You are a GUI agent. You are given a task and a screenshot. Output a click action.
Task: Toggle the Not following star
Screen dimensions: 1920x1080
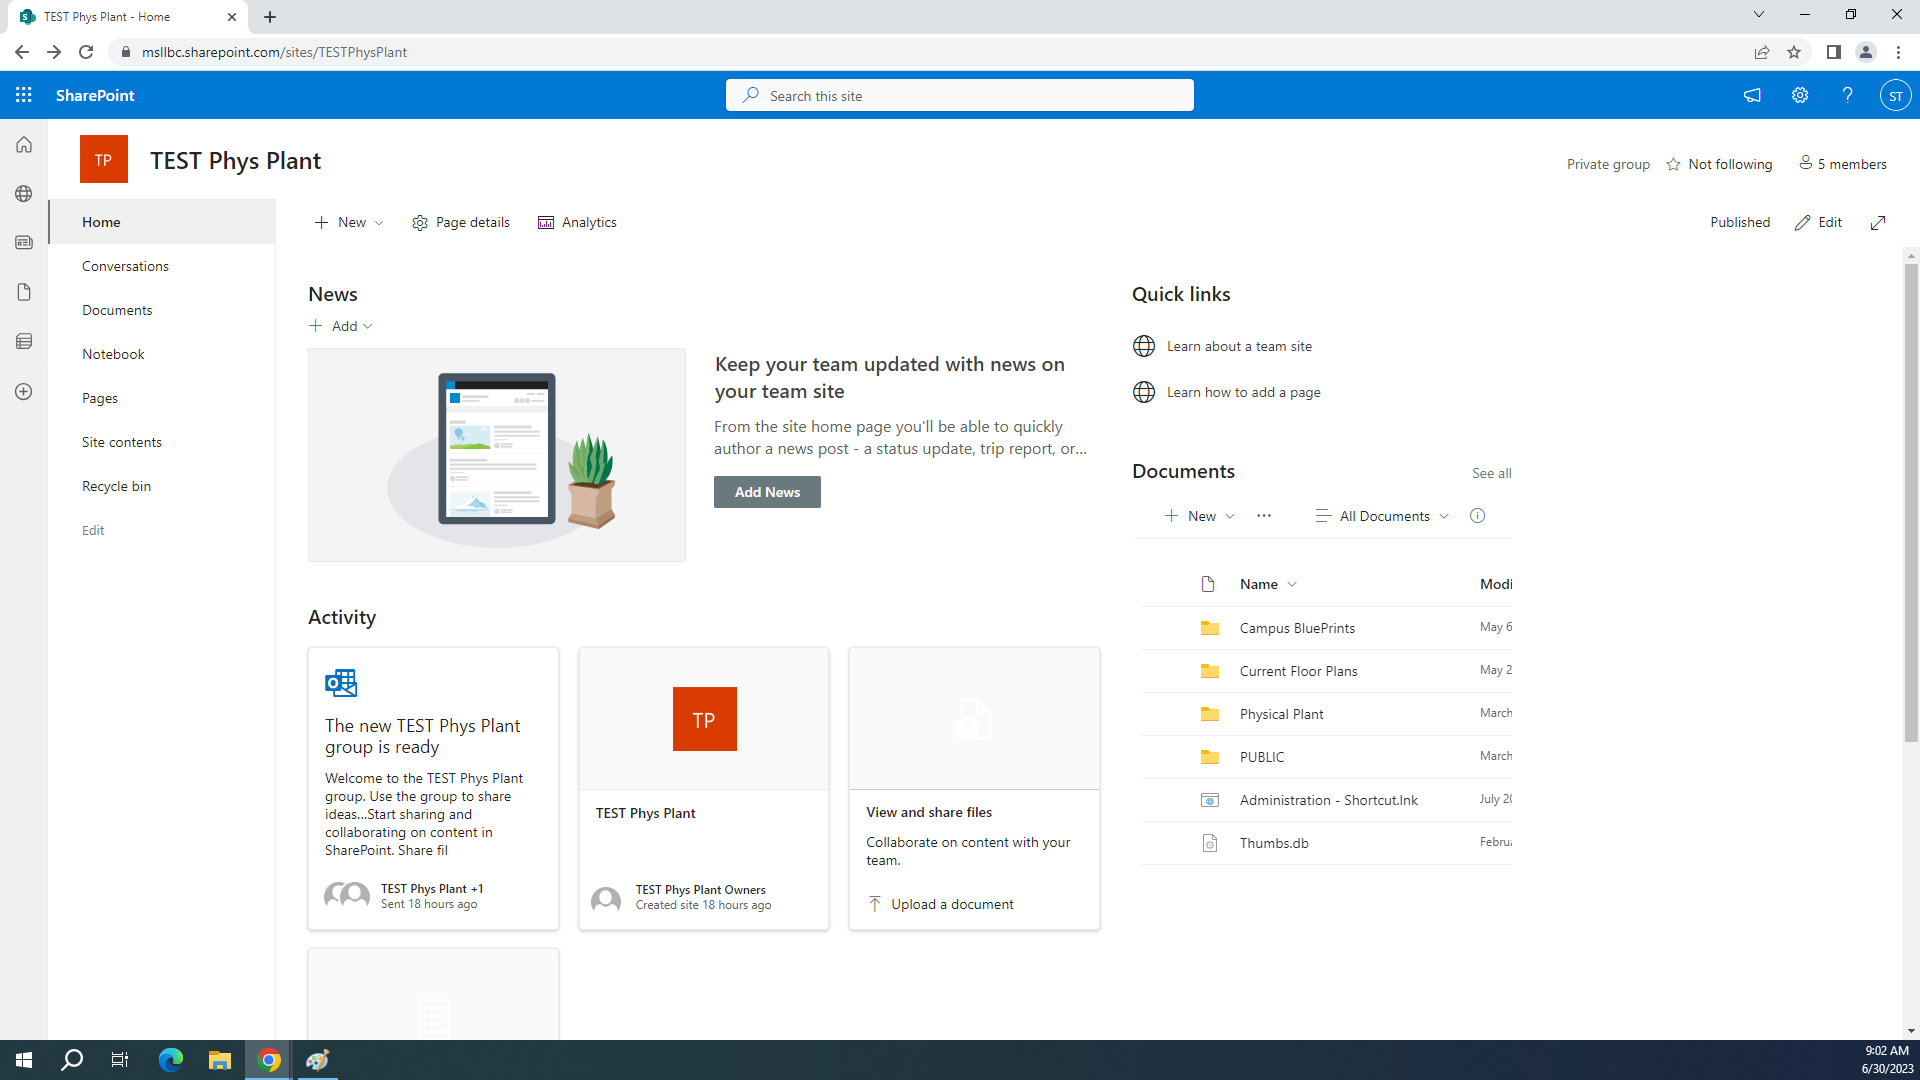(1674, 164)
